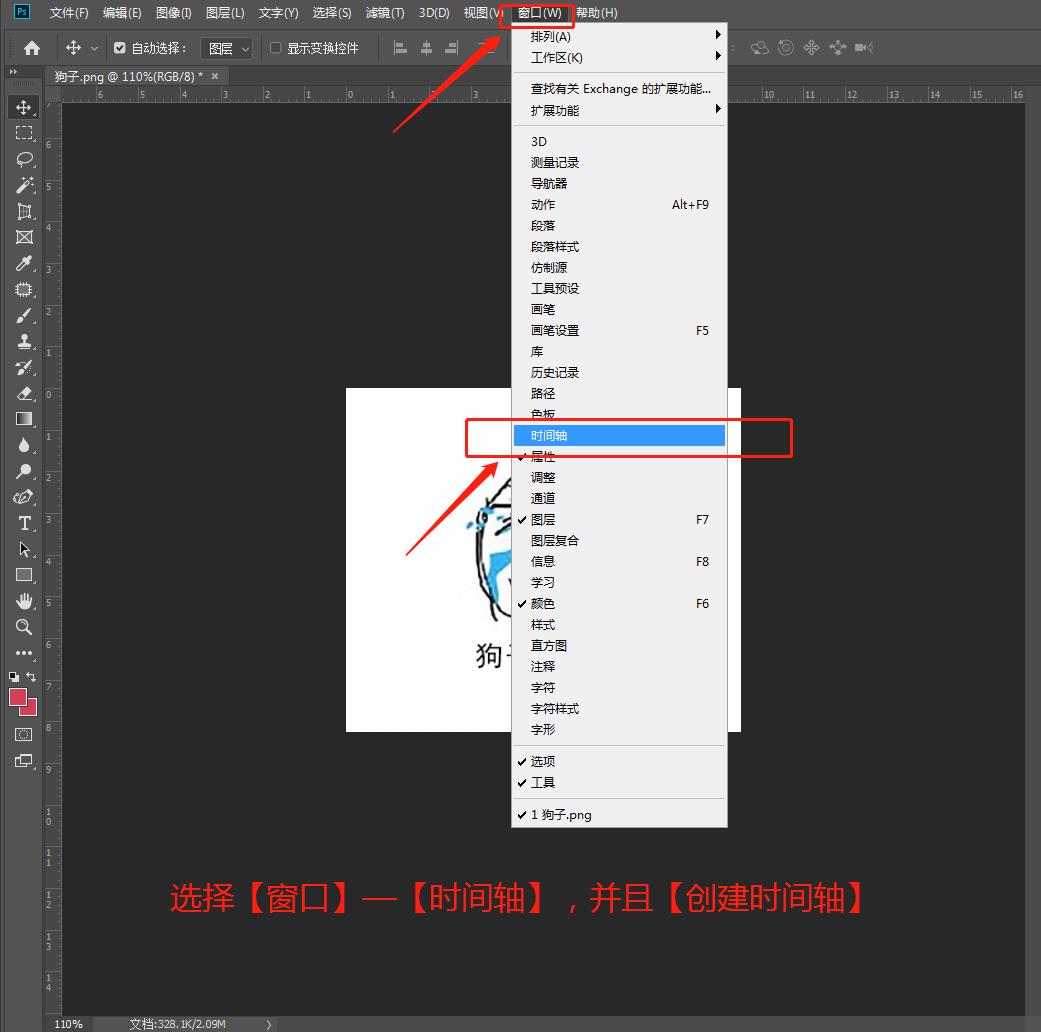Enable the 显示变换控件 checkbox
Viewport: 1041px width, 1032px height.
[276, 48]
